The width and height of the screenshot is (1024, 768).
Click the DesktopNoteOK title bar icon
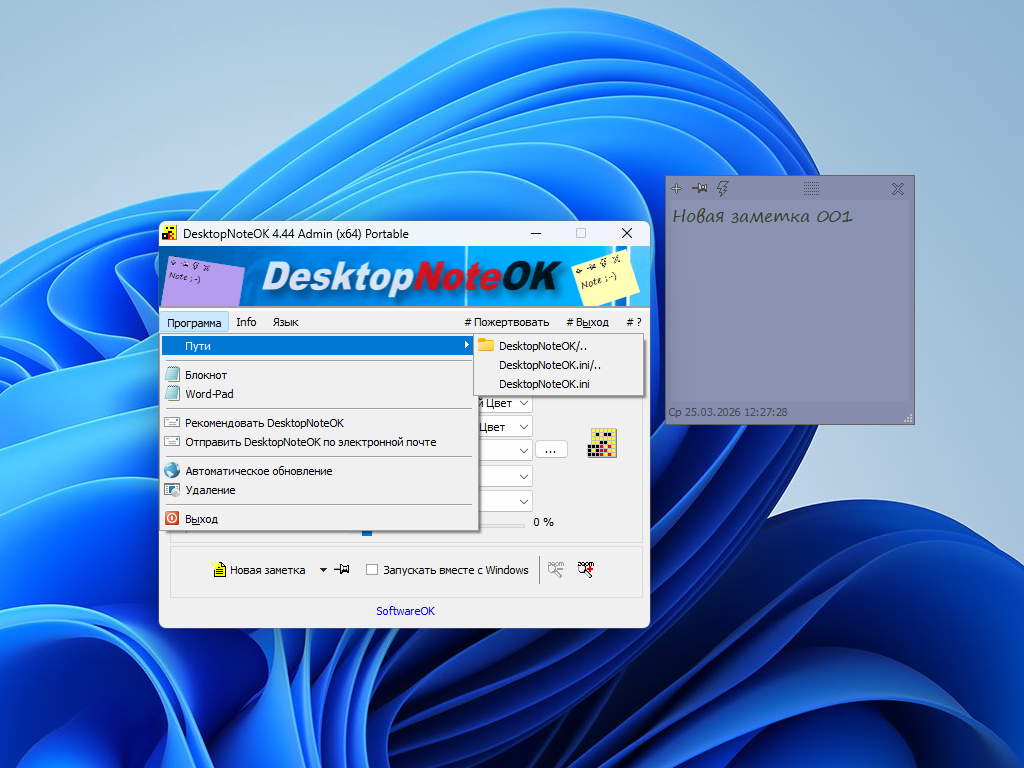click(170, 233)
